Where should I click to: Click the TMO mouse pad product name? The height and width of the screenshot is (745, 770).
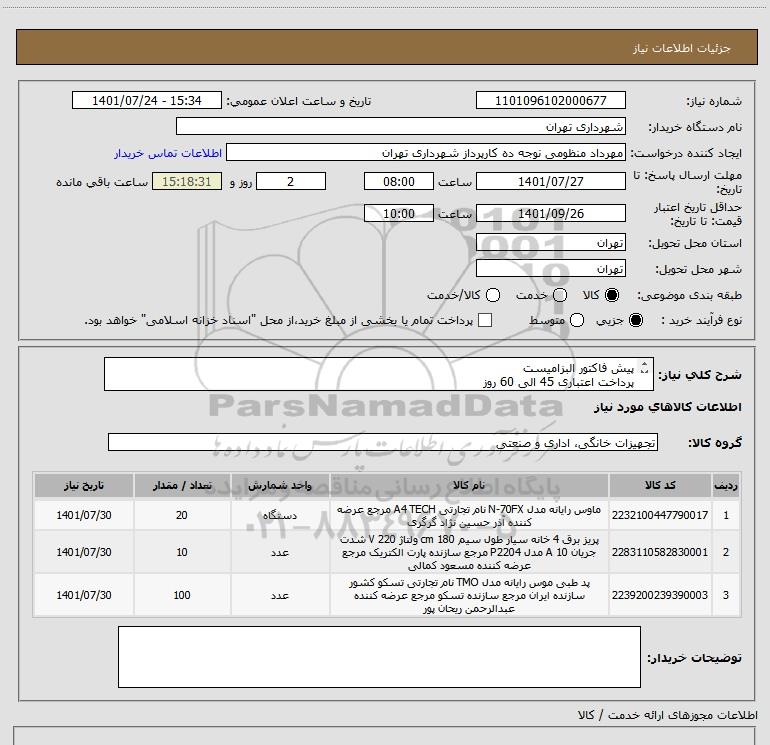[469, 595]
